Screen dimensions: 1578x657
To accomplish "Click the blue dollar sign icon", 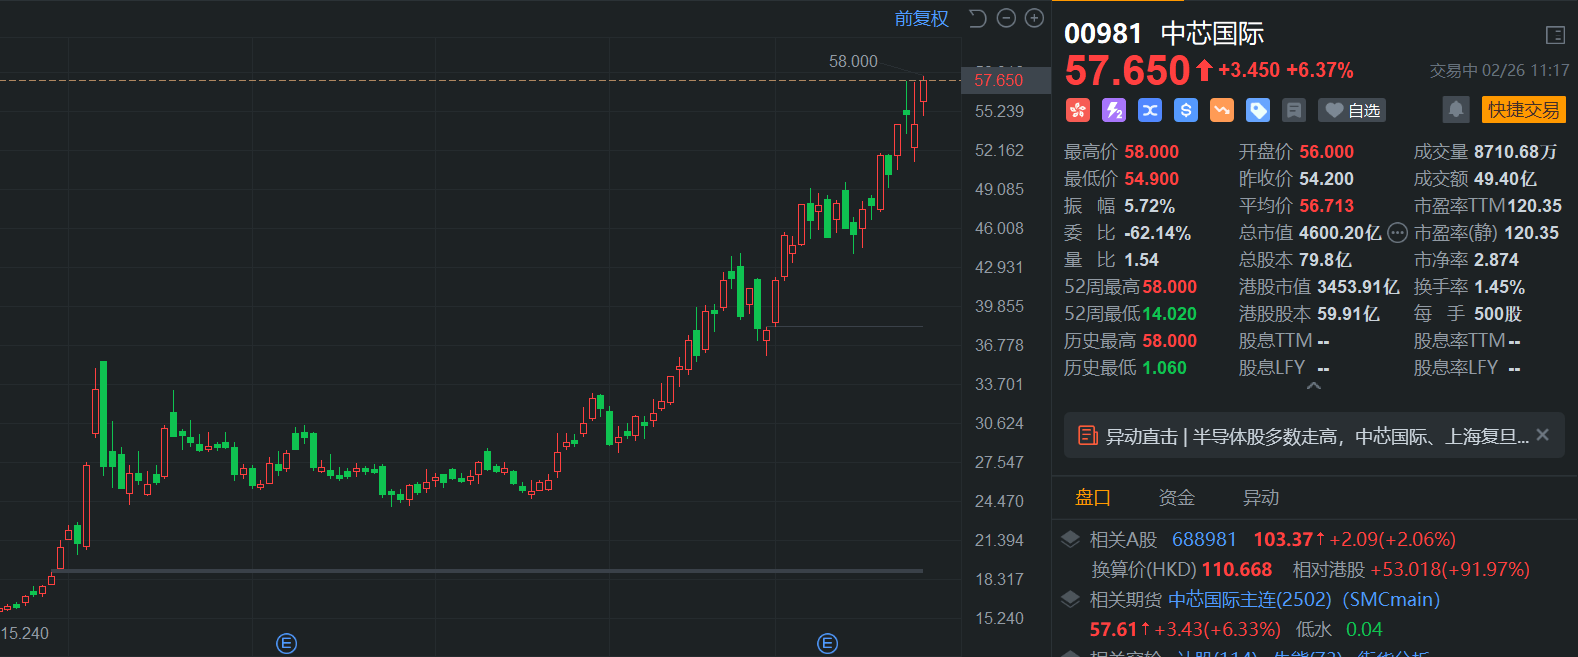I will [x=1186, y=110].
